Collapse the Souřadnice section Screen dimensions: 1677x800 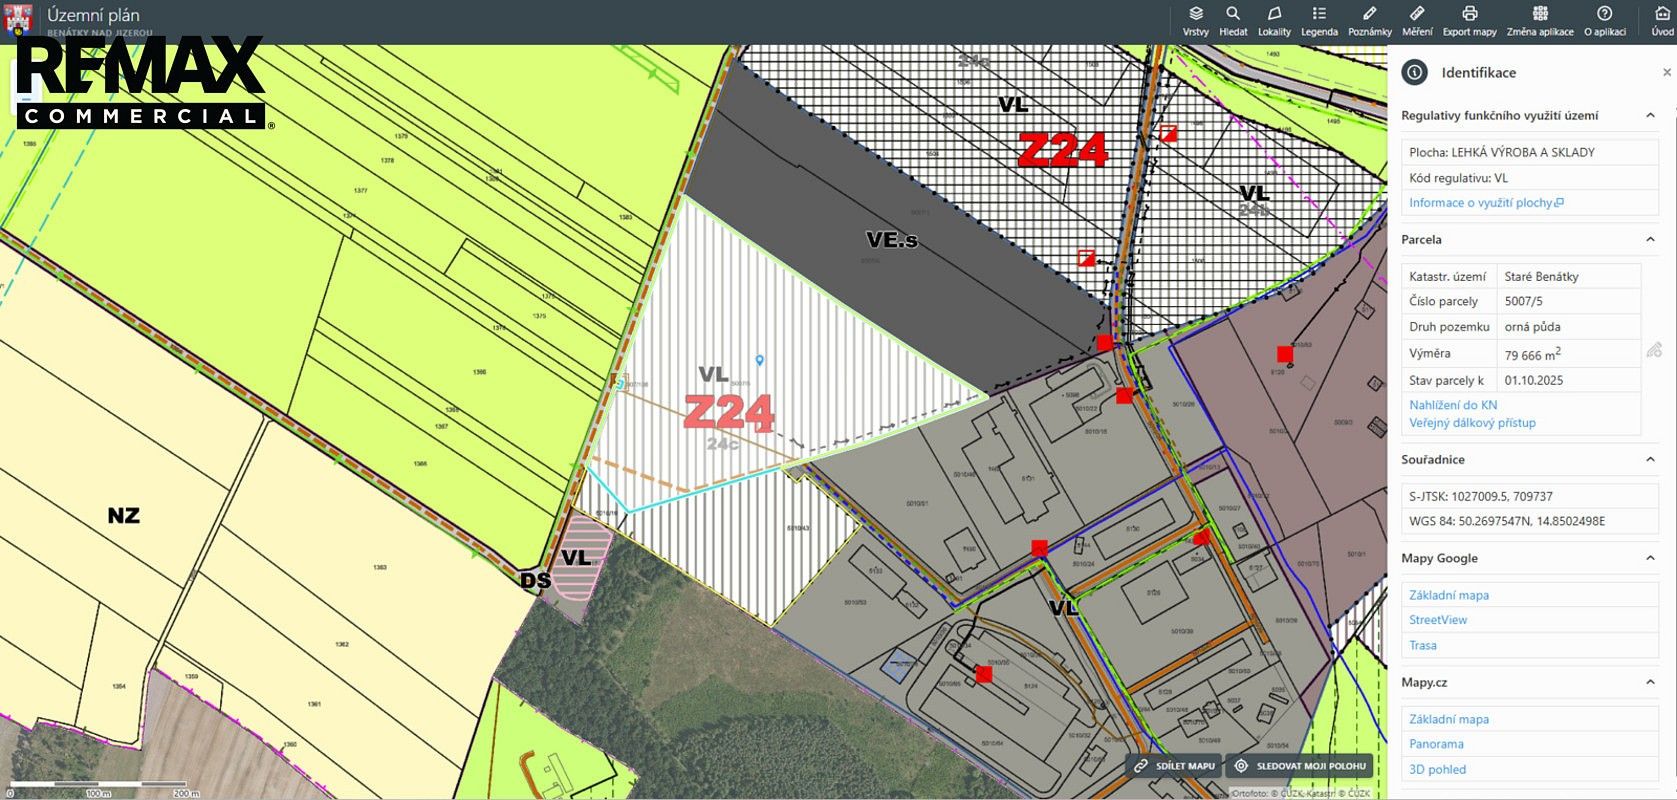point(1650,459)
